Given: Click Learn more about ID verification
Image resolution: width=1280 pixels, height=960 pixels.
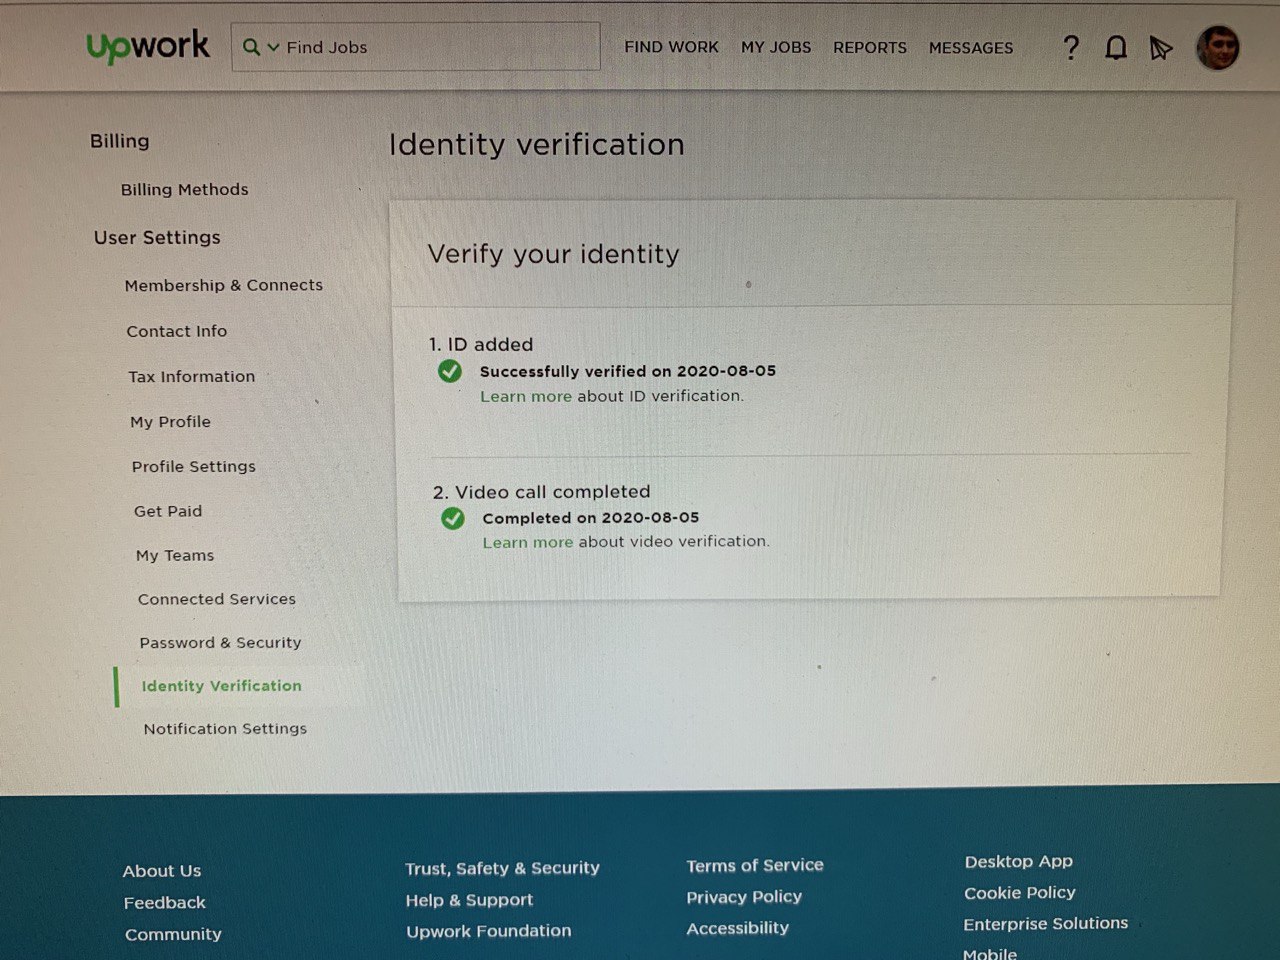Looking at the screenshot, I should click(x=526, y=396).
